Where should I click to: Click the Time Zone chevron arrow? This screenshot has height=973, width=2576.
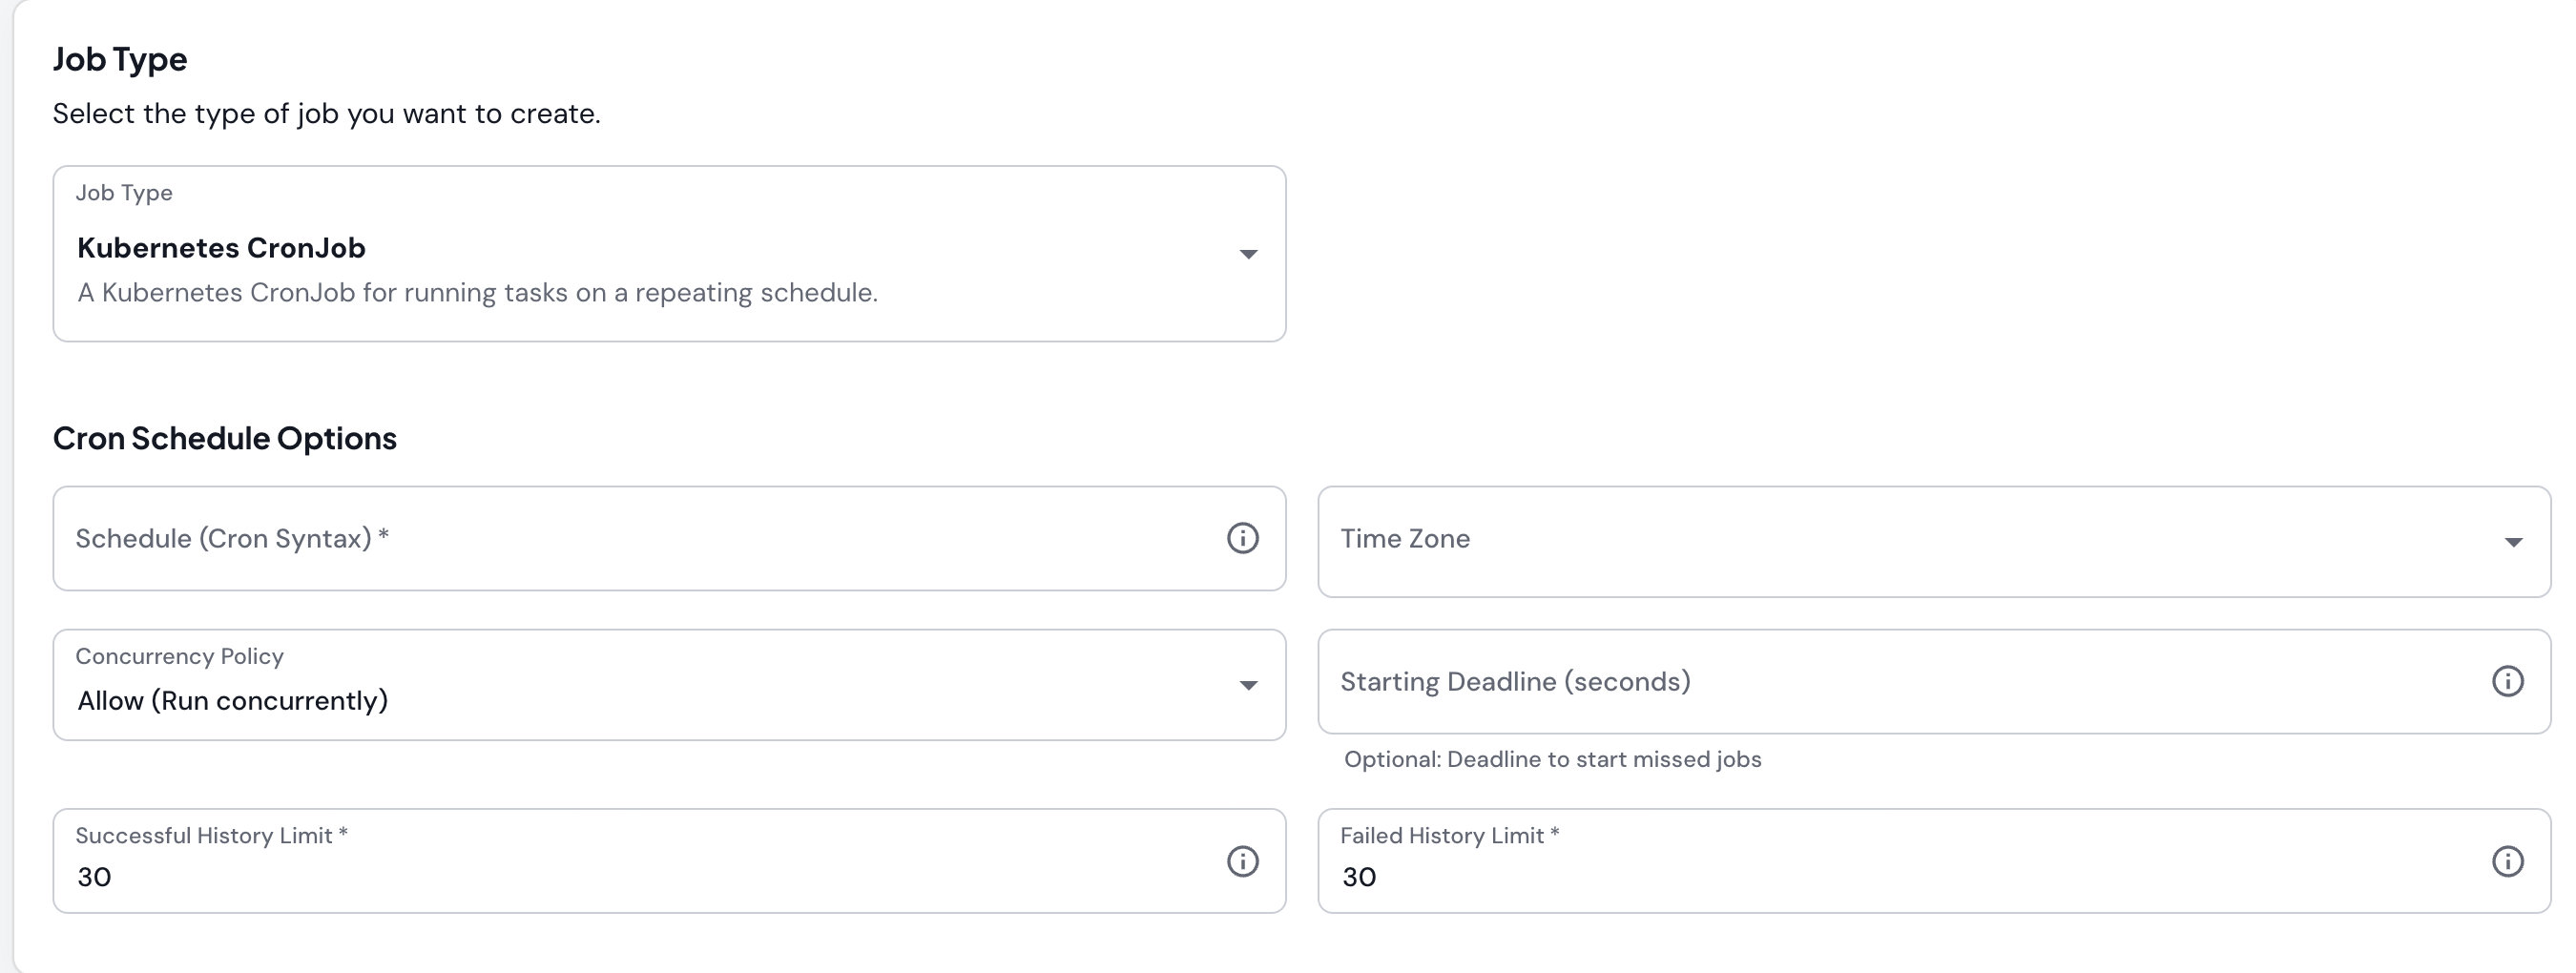(x=2515, y=542)
